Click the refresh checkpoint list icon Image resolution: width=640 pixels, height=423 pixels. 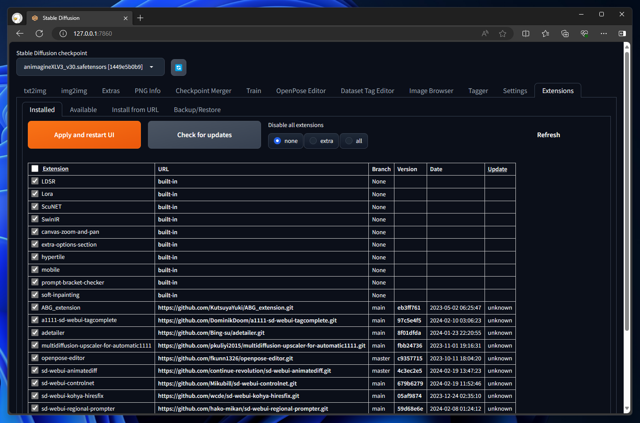click(x=178, y=68)
